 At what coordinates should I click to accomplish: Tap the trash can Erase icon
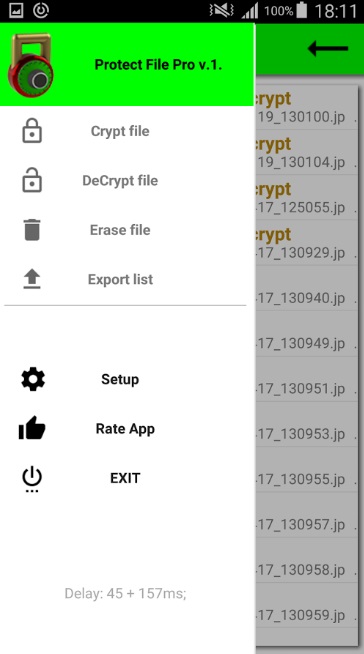(x=32, y=230)
